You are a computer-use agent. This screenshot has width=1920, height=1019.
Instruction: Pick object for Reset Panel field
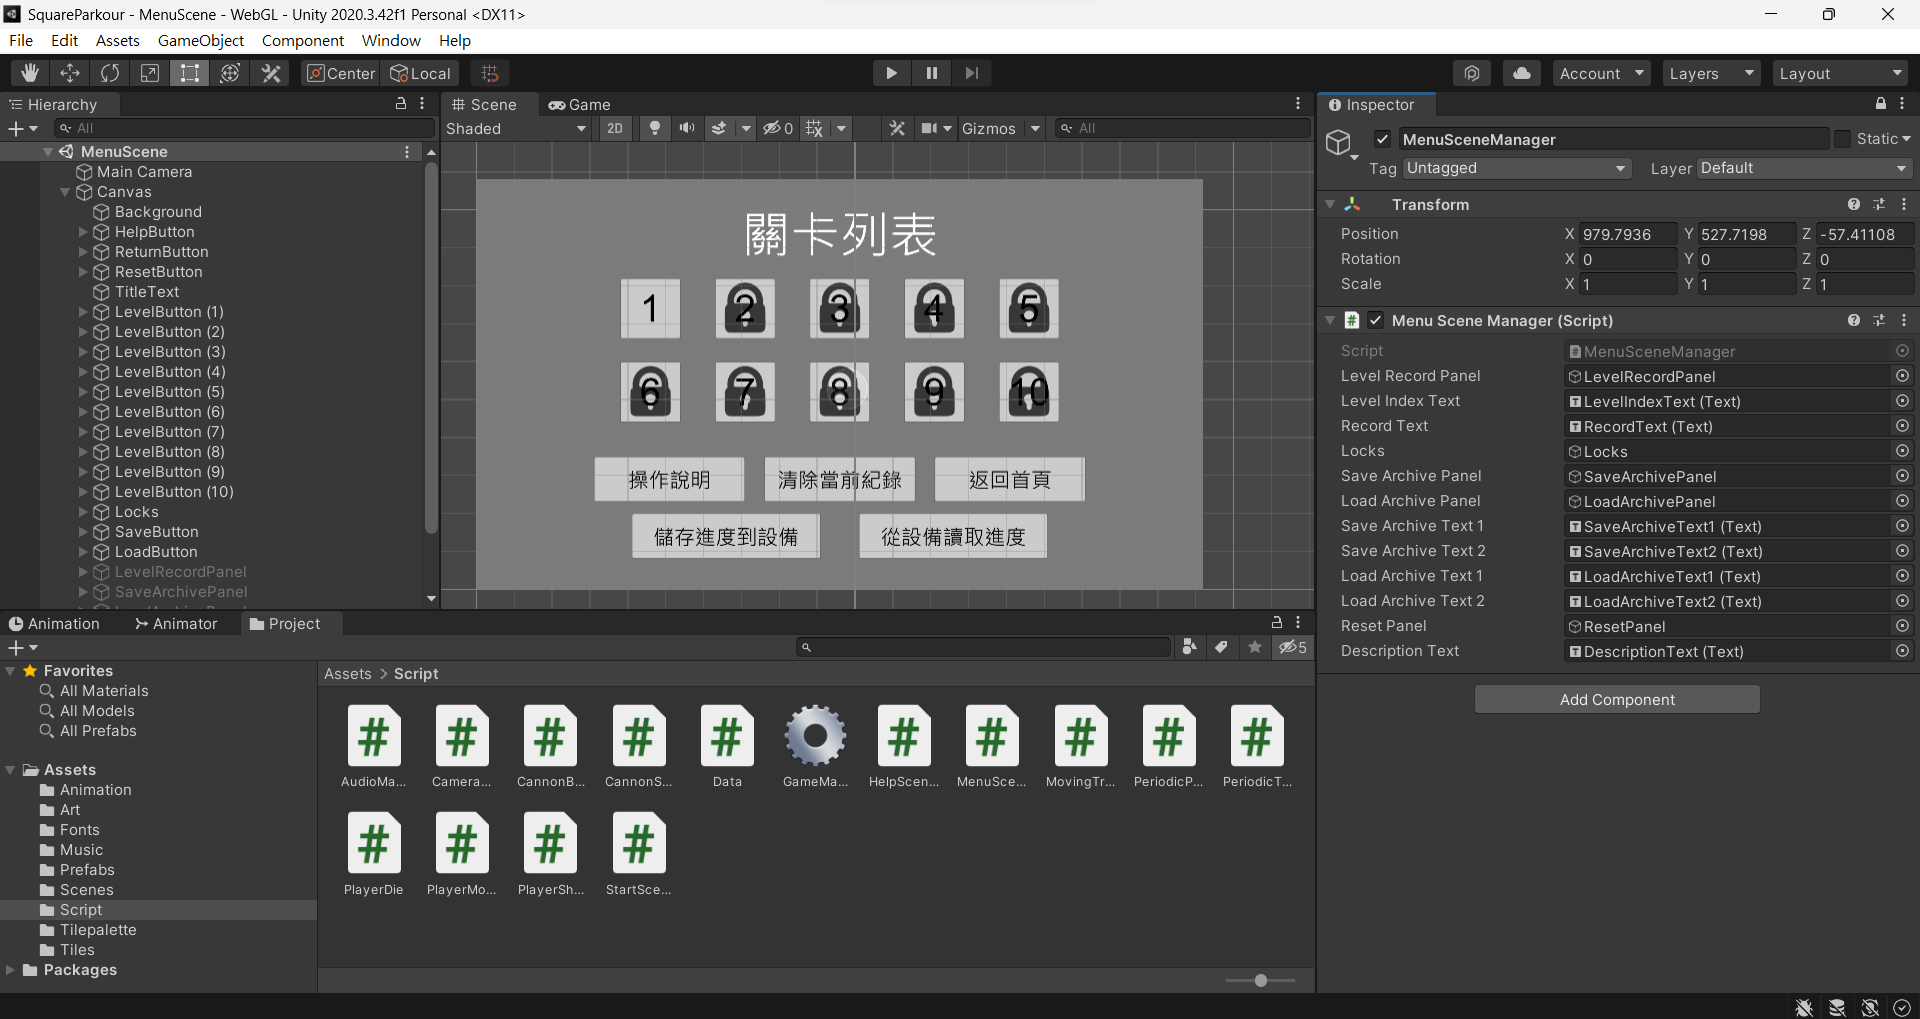click(1903, 626)
